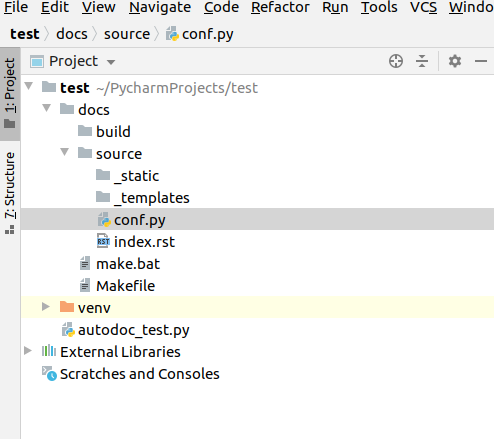Expand the External Libraries arrow
Viewport: 494px width, 439px height.
(28, 351)
